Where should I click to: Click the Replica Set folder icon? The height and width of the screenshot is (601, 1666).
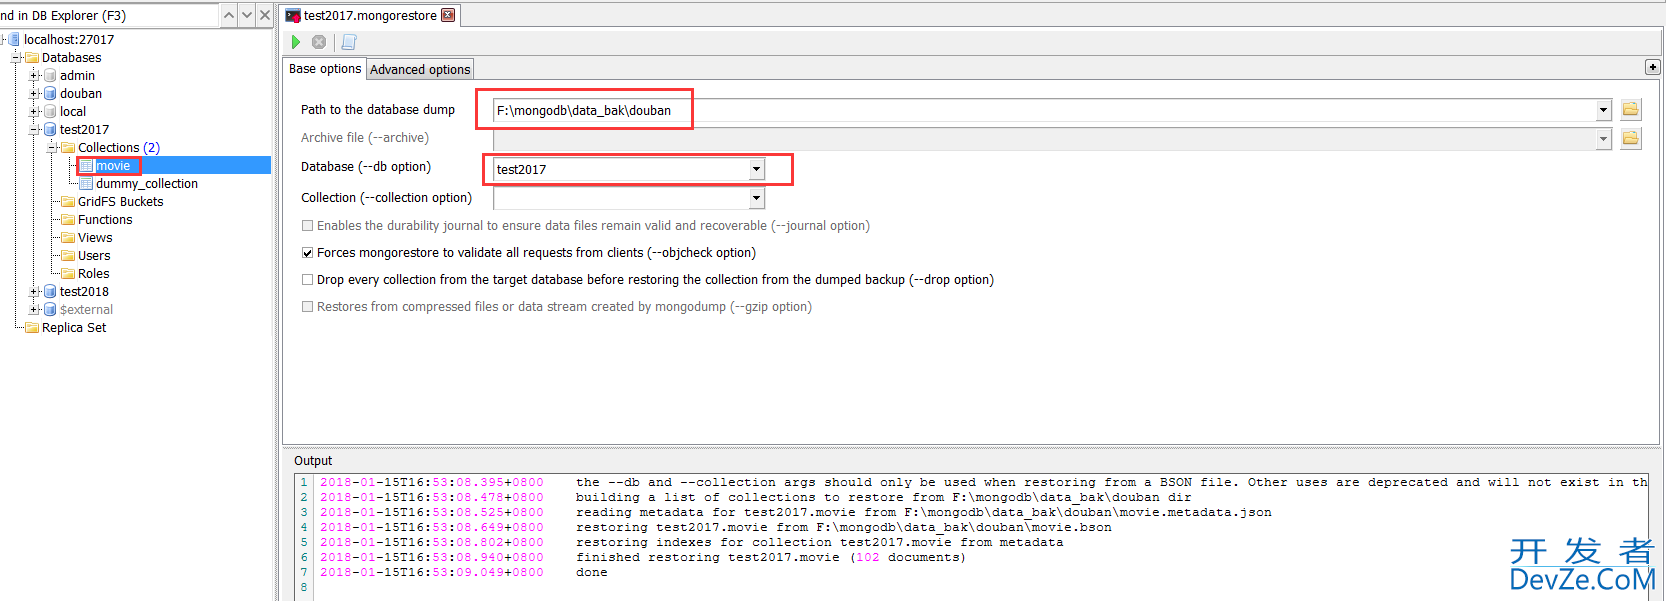[x=32, y=328]
